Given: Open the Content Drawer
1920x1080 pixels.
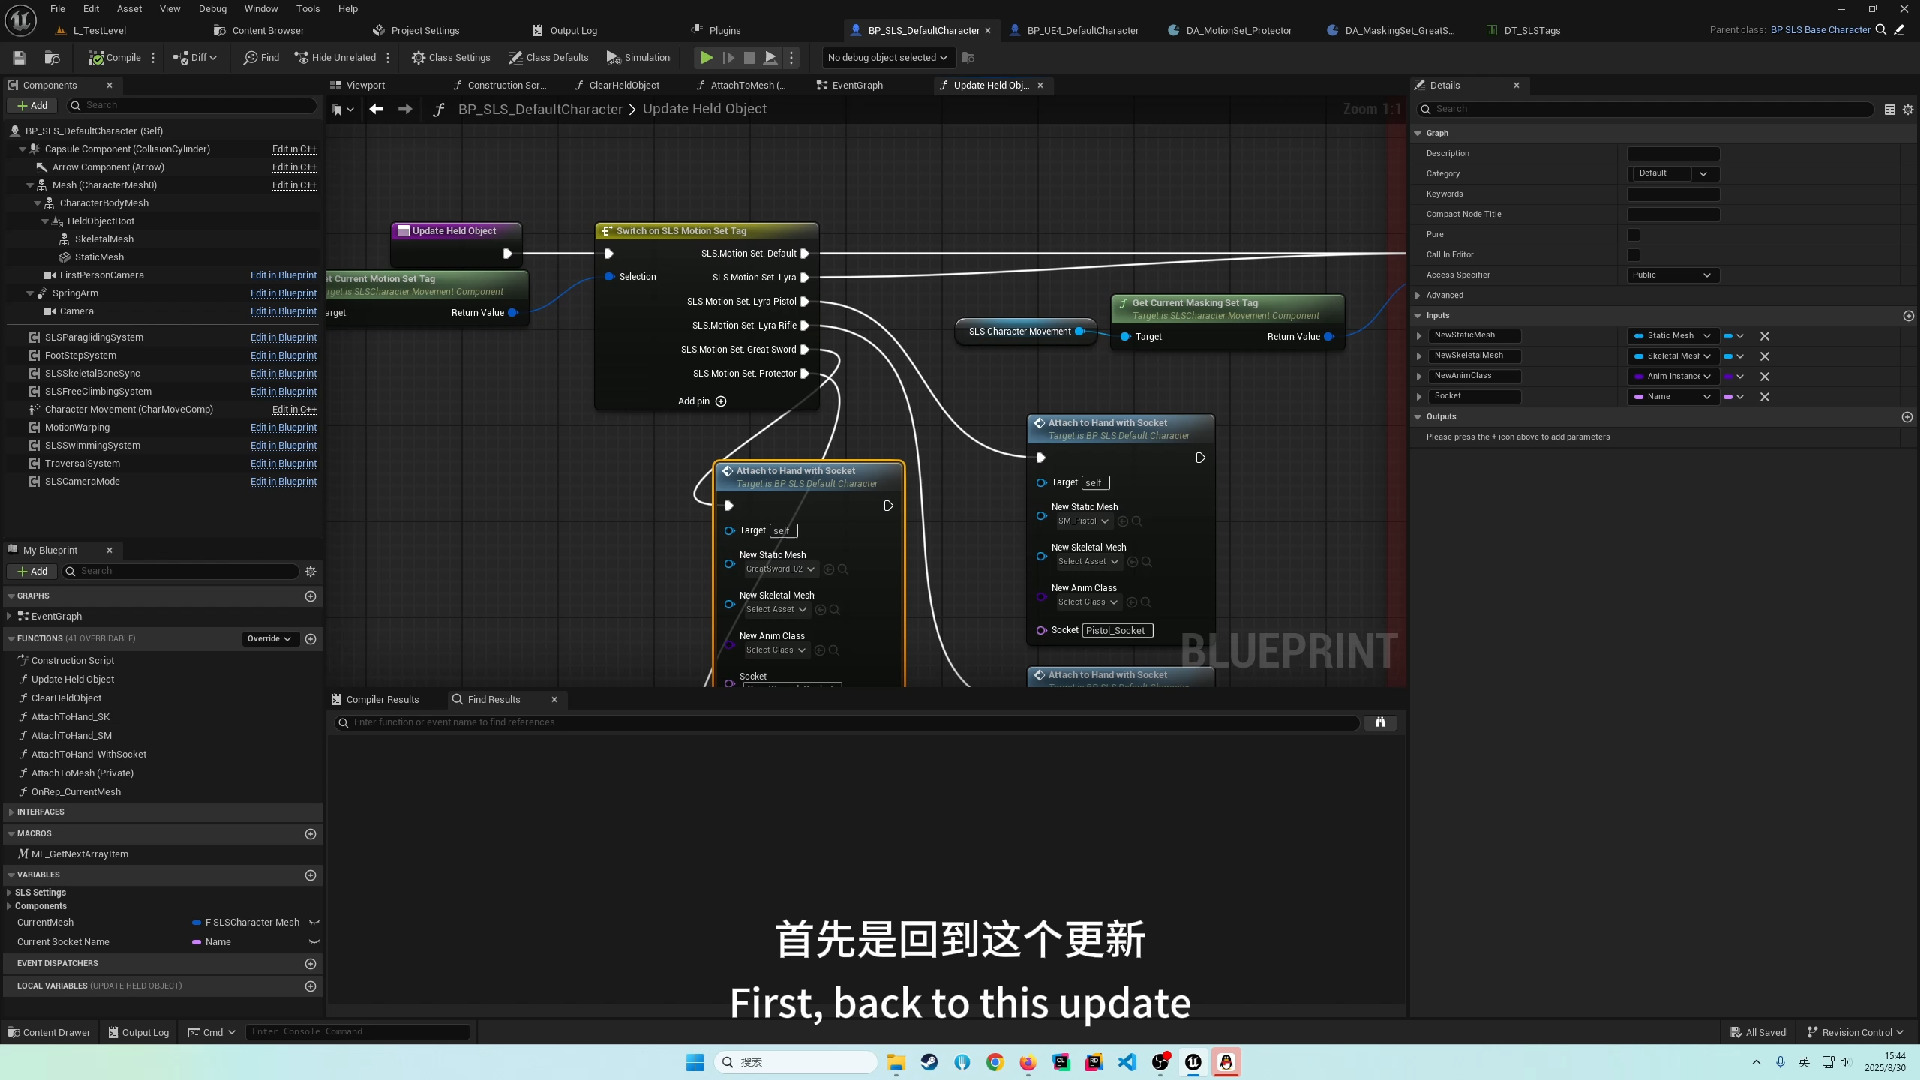Looking at the screenshot, I should pos(49,1033).
